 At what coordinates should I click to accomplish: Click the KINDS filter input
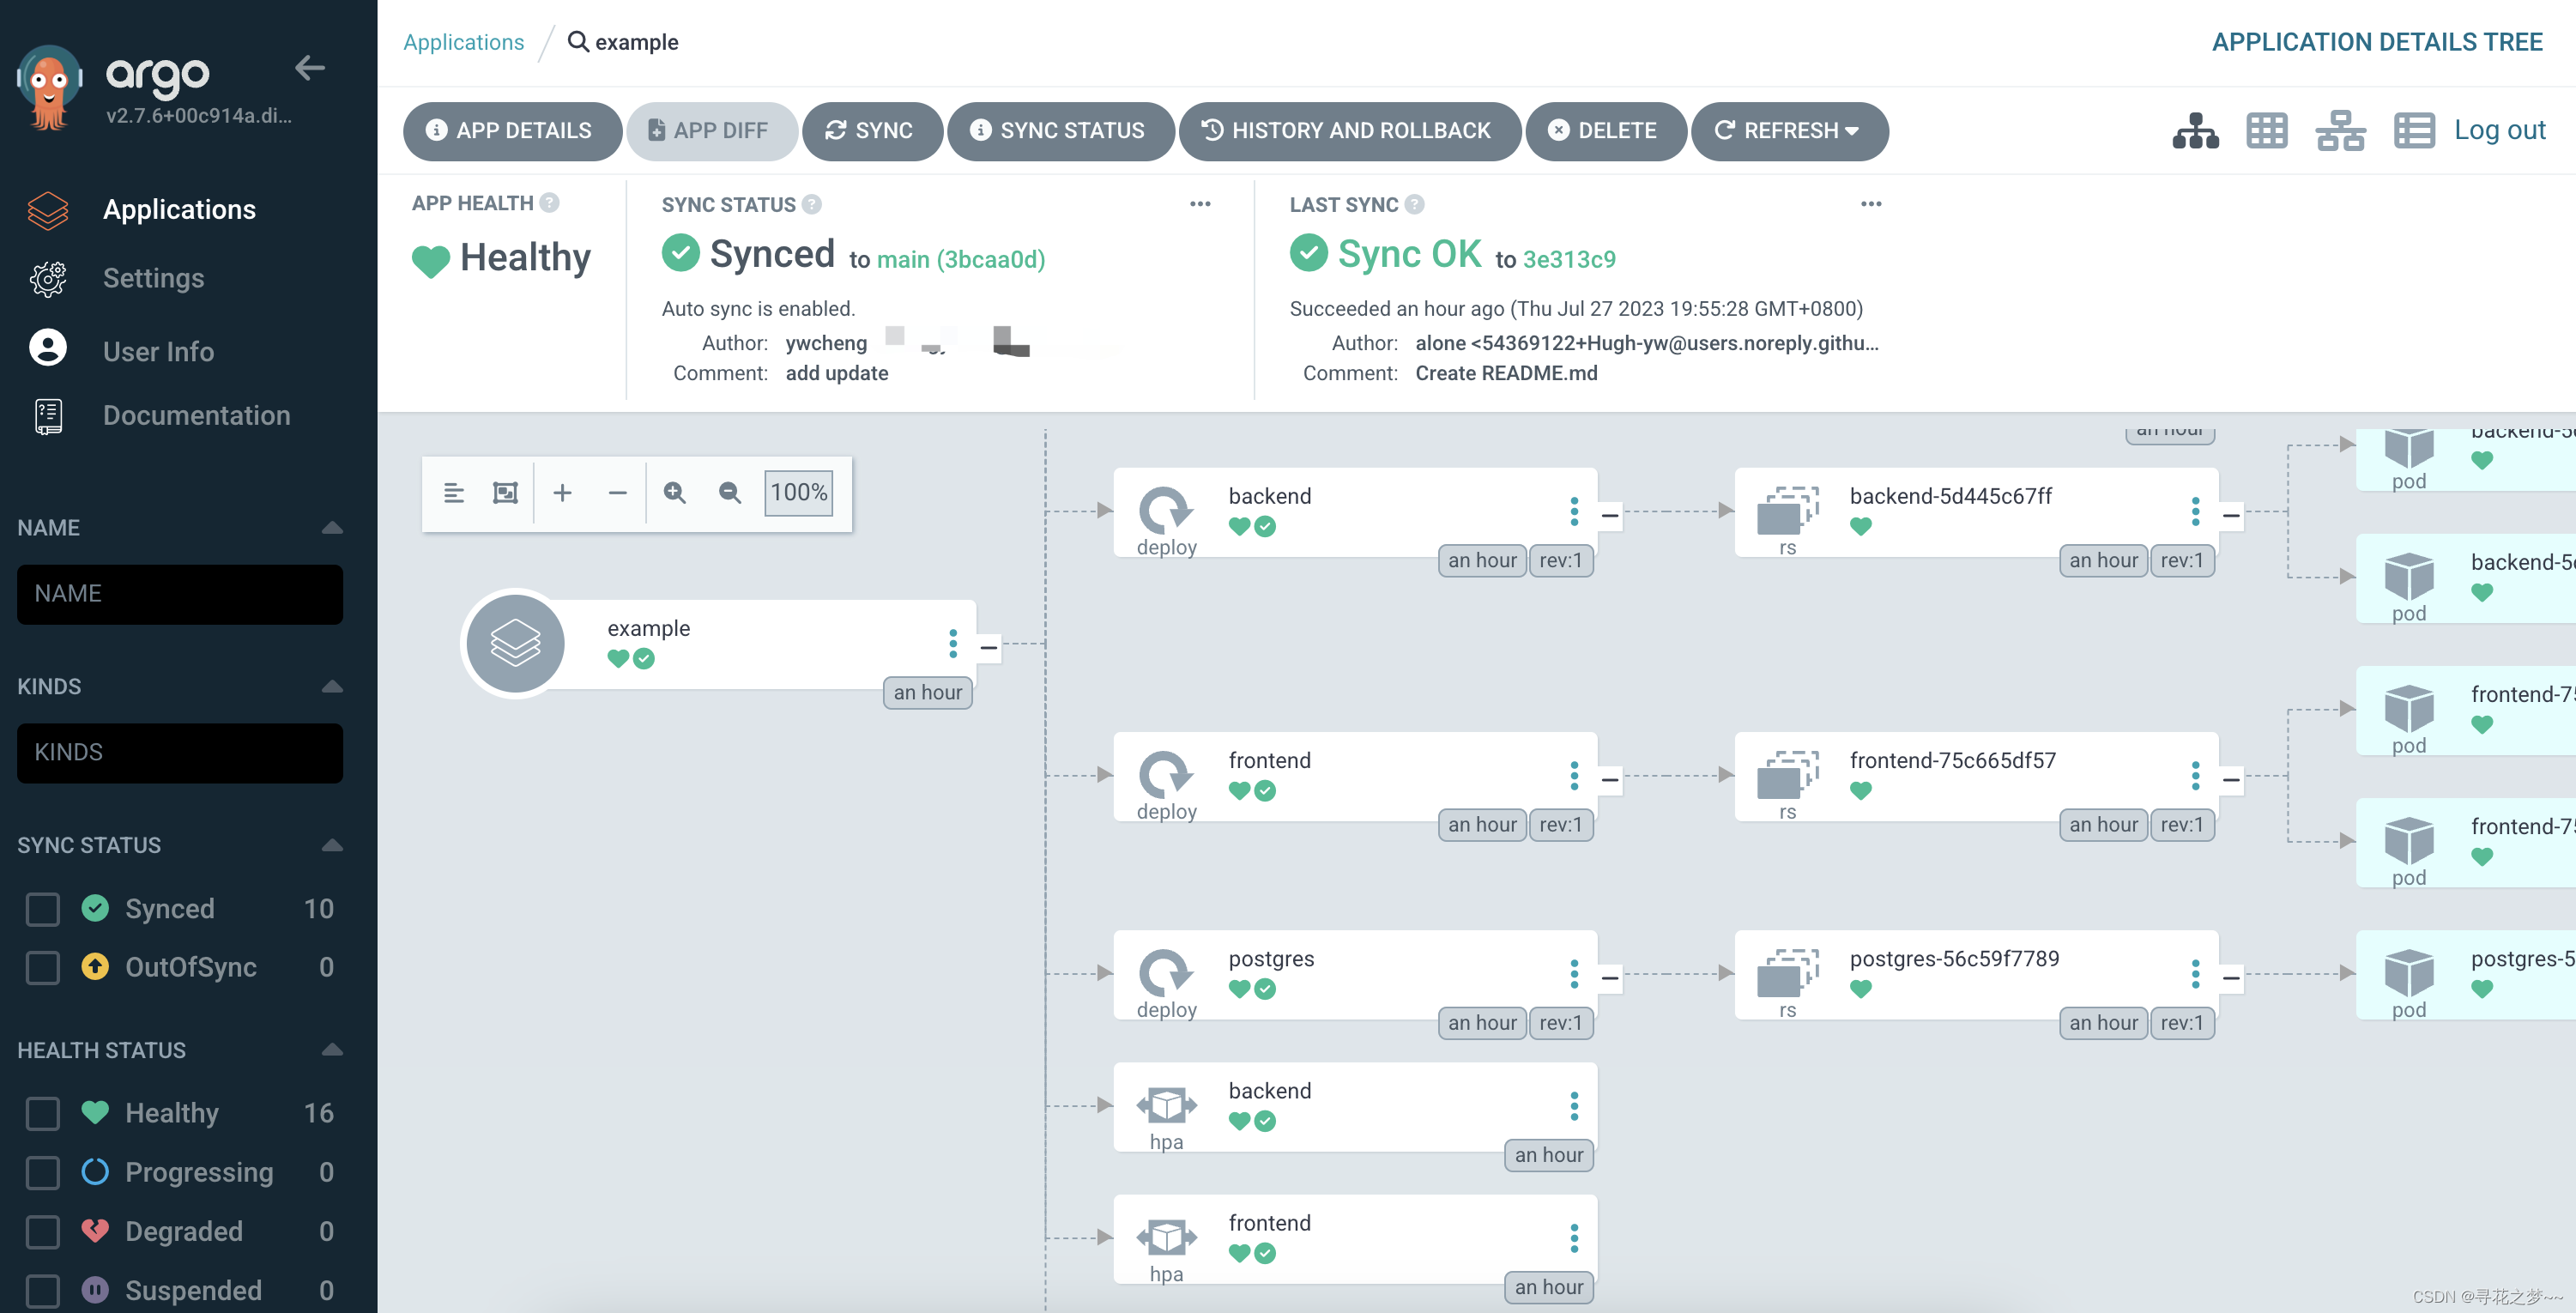click(180, 753)
